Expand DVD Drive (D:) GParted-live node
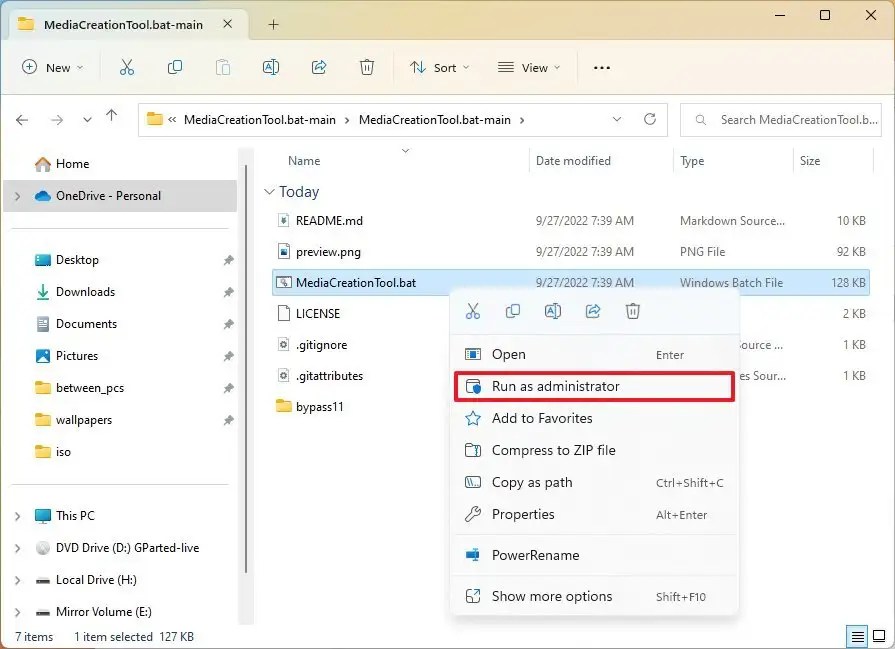Image resolution: width=895 pixels, height=649 pixels. tap(18, 548)
